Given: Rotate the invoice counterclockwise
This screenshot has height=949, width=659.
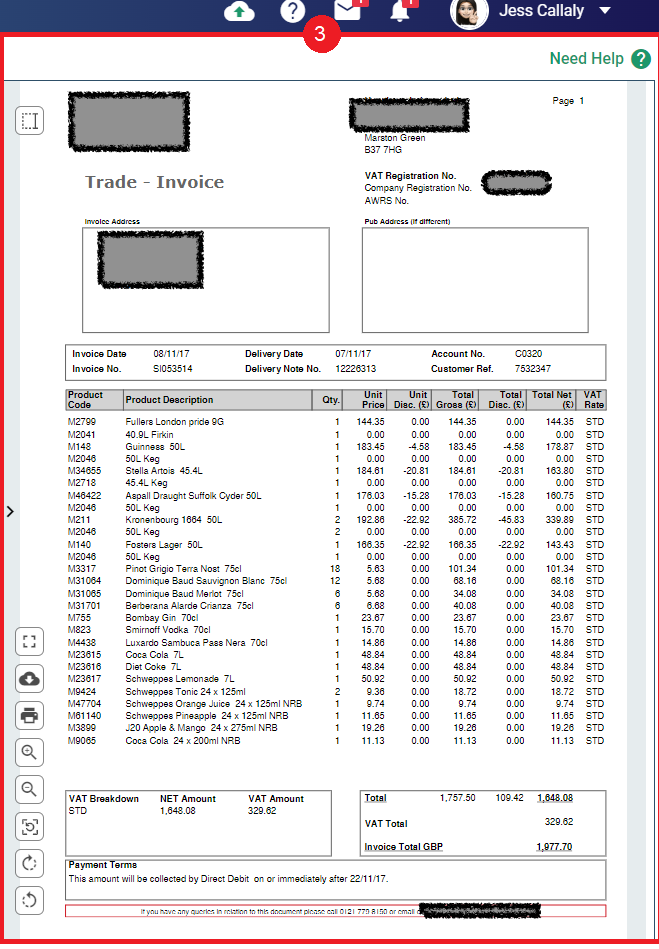Looking at the screenshot, I should pyautogui.click(x=30, y=901).
